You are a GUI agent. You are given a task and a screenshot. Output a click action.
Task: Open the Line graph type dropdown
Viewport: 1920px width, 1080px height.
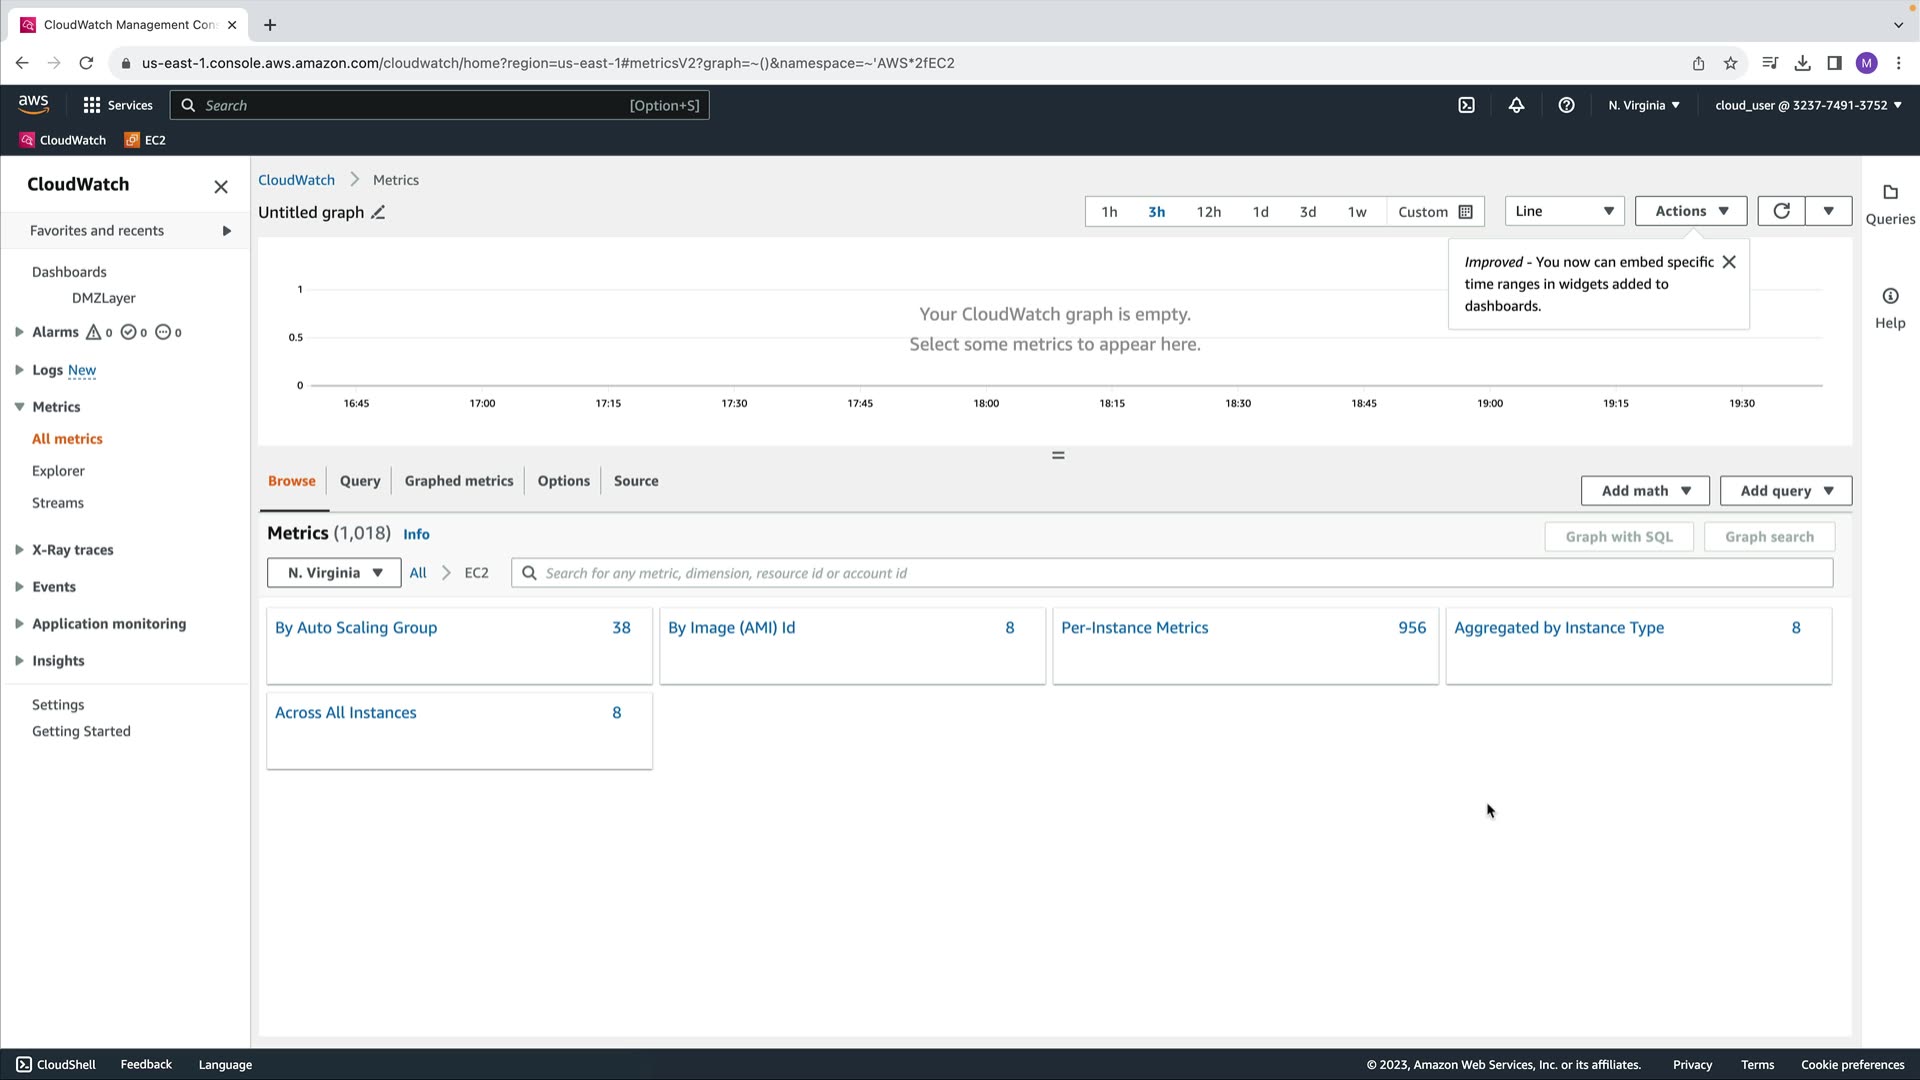coord(1564,211)
